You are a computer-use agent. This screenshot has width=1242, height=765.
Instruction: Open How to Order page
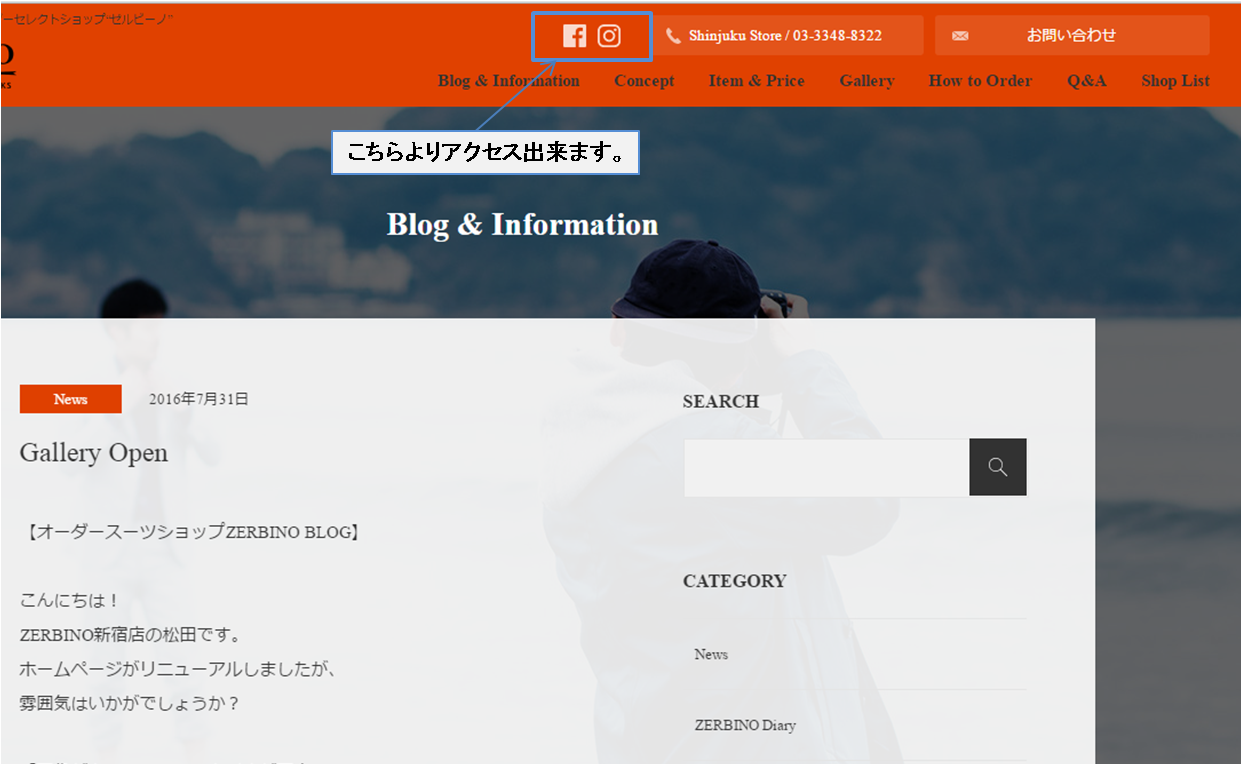[x=979, y=81]
